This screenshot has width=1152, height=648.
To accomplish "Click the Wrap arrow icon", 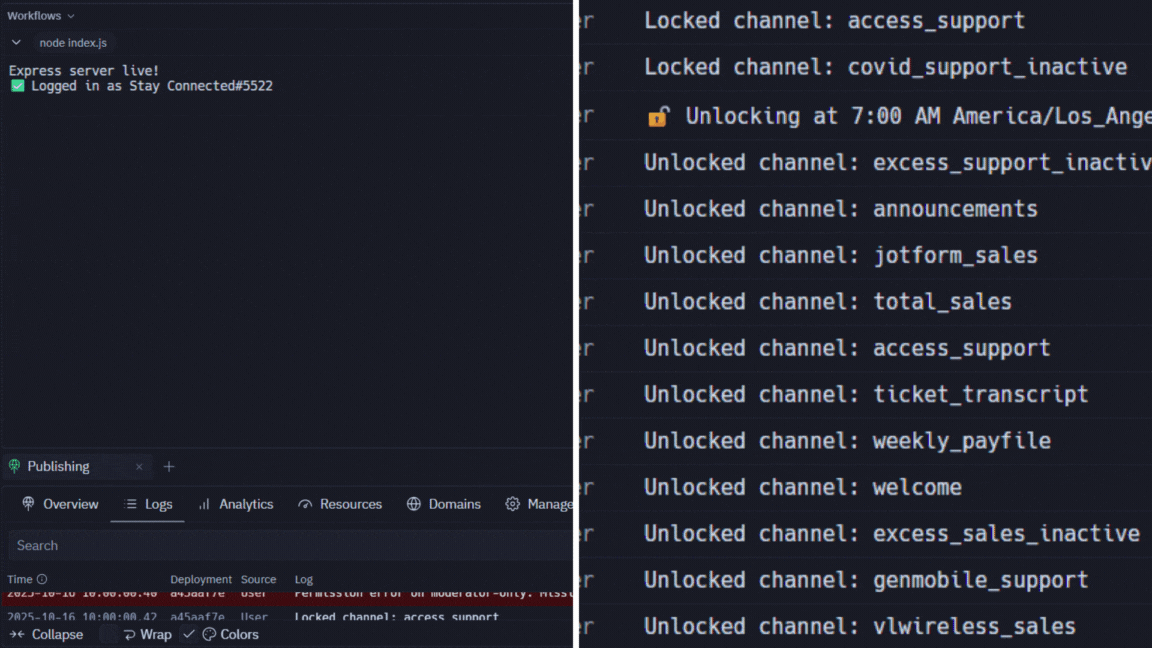I will (x=129, y=634).
